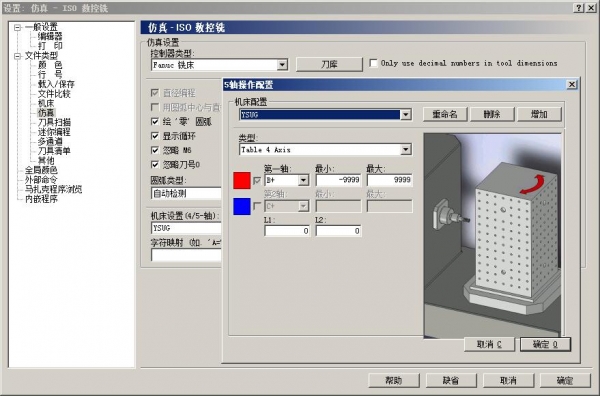Toggle the 忽略 M6 checkbox
Viewport: 600px width, 396px height.
(155, 150)
